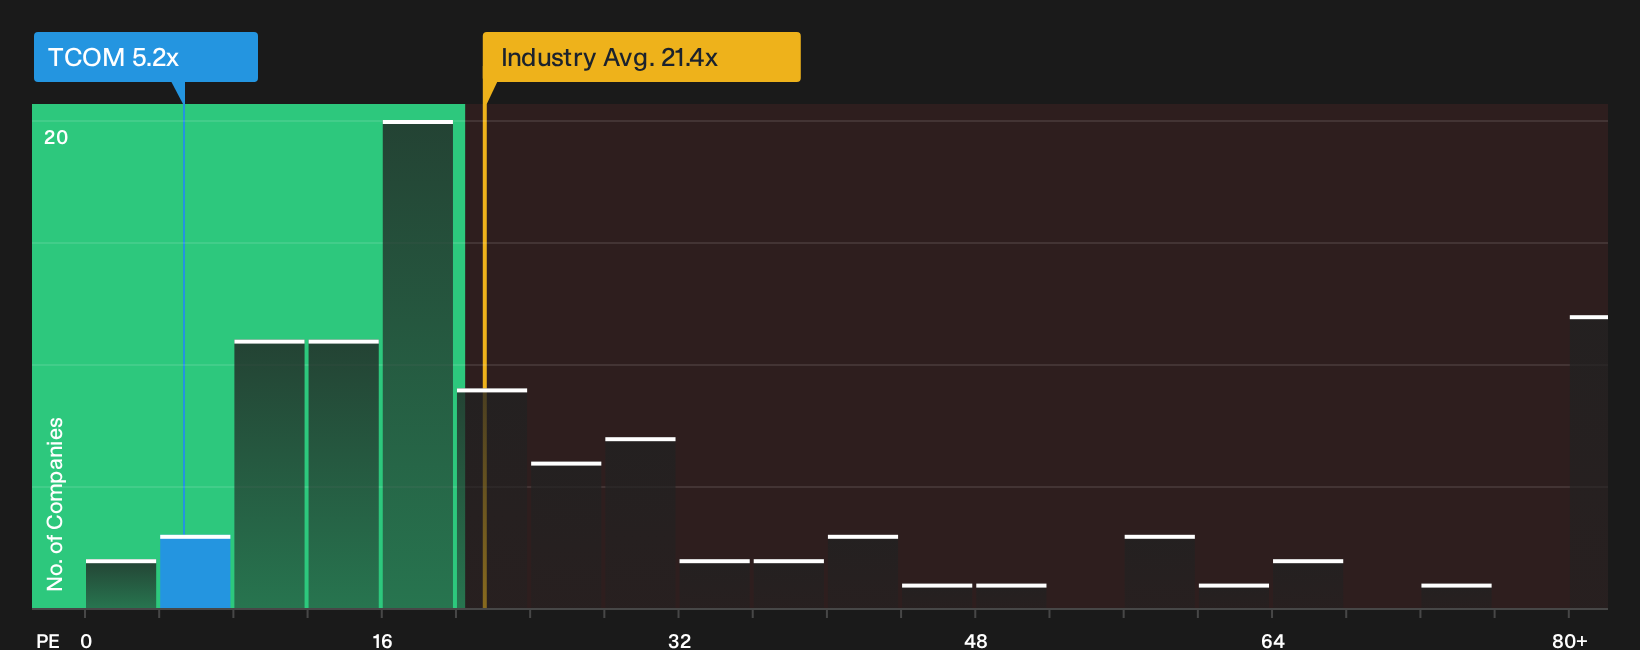The width and height of the screenshot is (1640, 650).
Task: Click the x-axis label 48
Action: pyautogui.click(x=976, y=640)
